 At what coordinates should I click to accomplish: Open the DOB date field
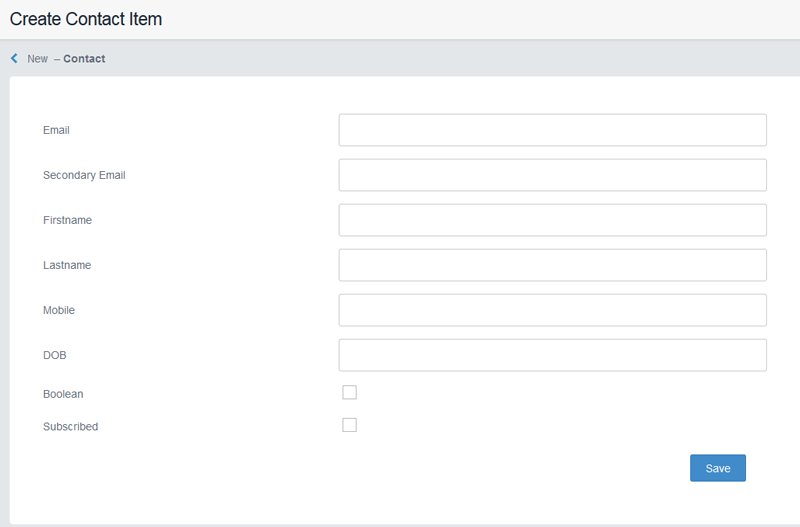point(552,355)
